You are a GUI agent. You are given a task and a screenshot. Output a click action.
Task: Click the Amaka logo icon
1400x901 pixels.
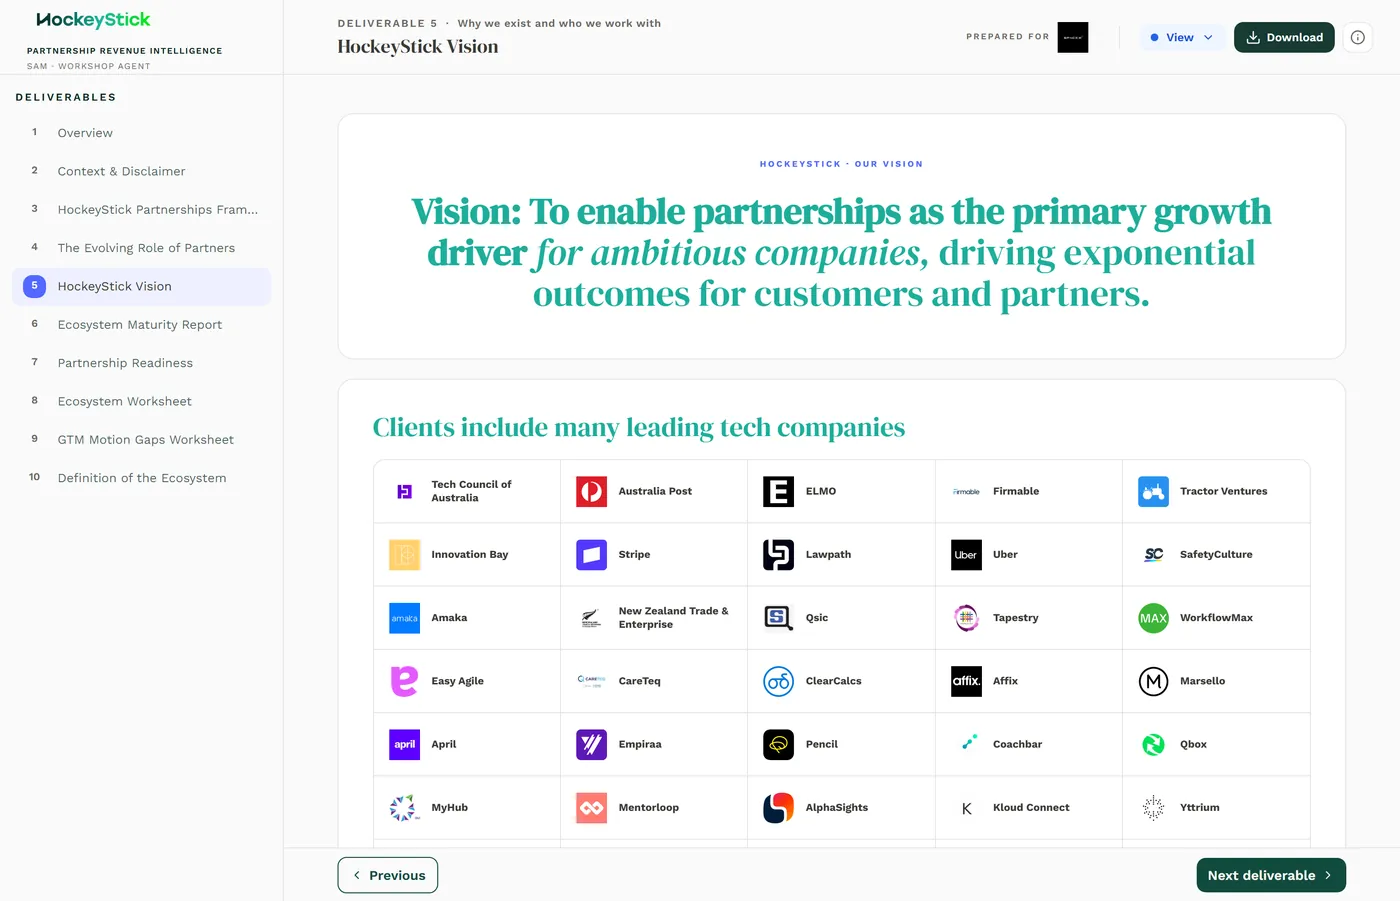(x=404, y=618)
